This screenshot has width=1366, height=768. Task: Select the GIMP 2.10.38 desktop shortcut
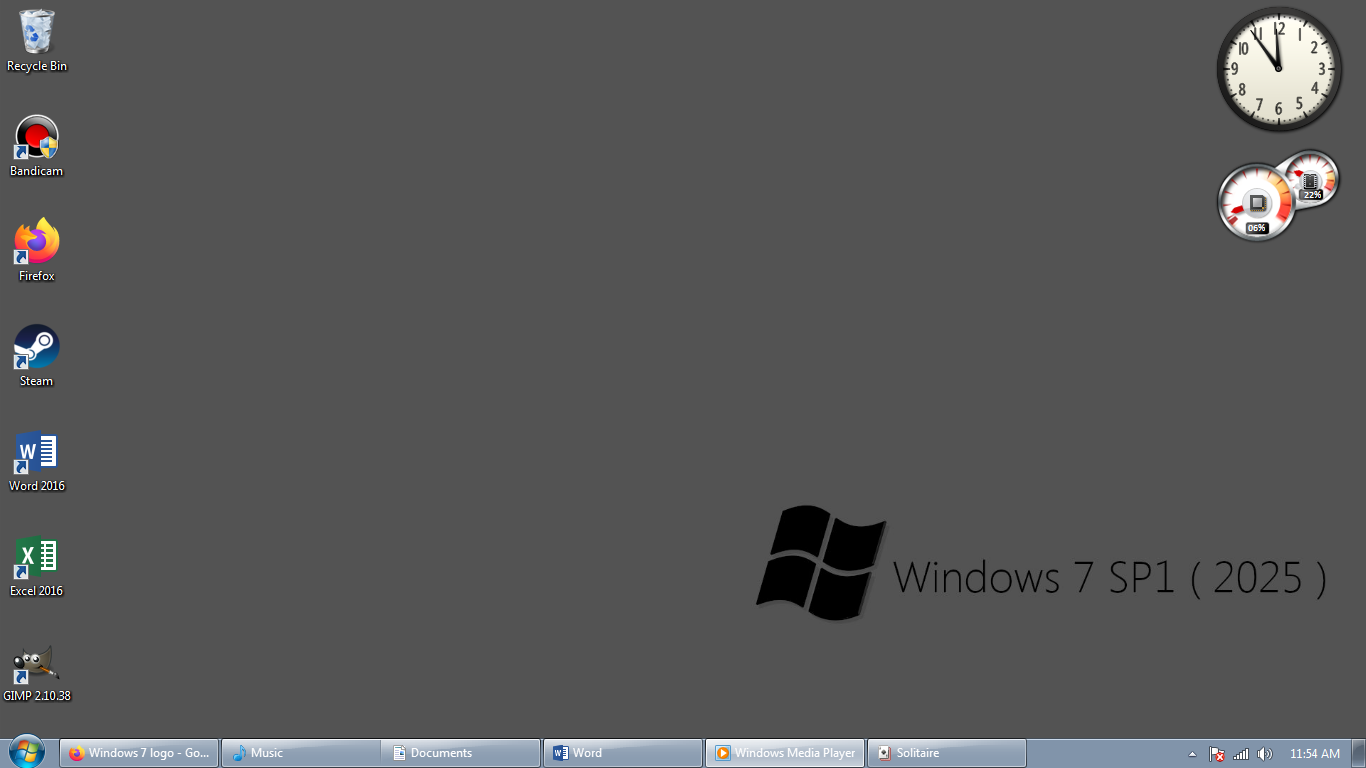click(x=37, y=671)
